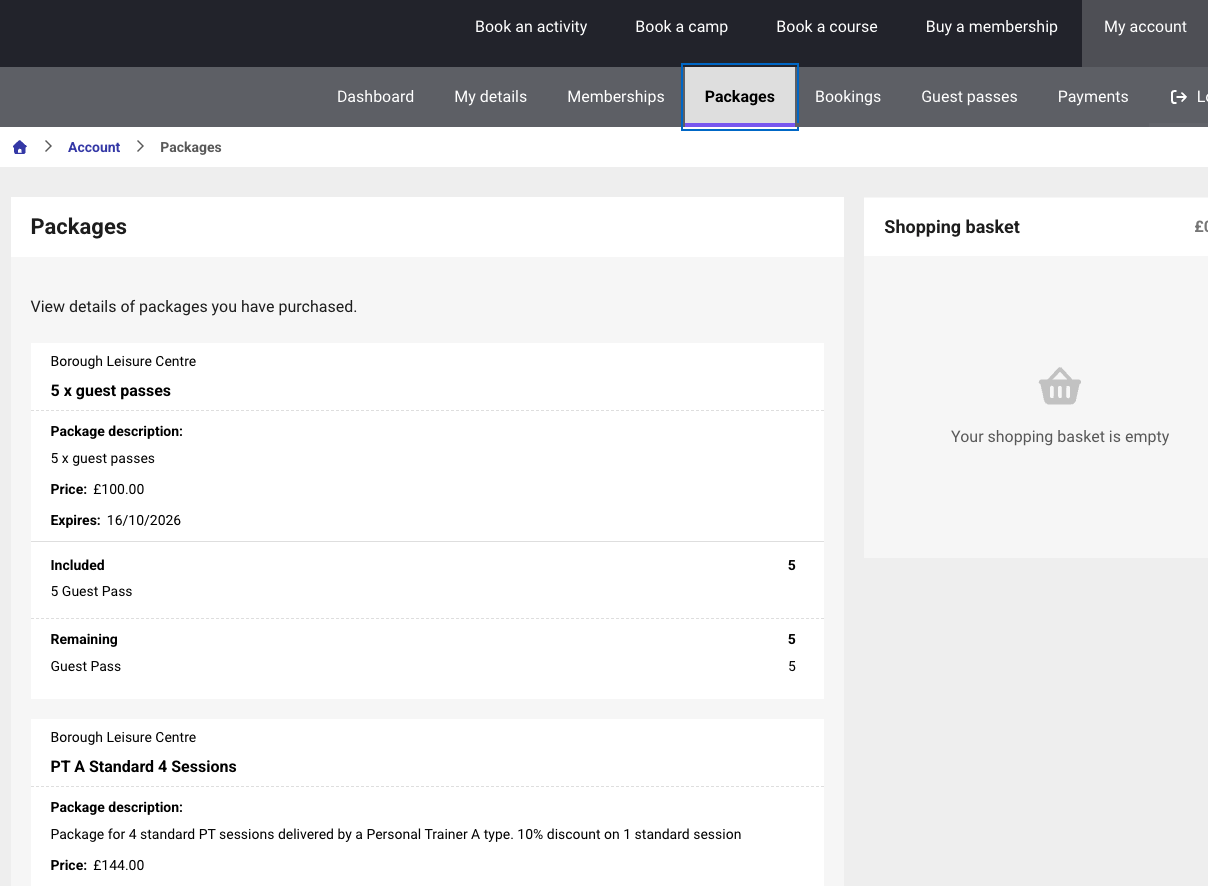Switch to the Payments tab

coord(1093,97)
